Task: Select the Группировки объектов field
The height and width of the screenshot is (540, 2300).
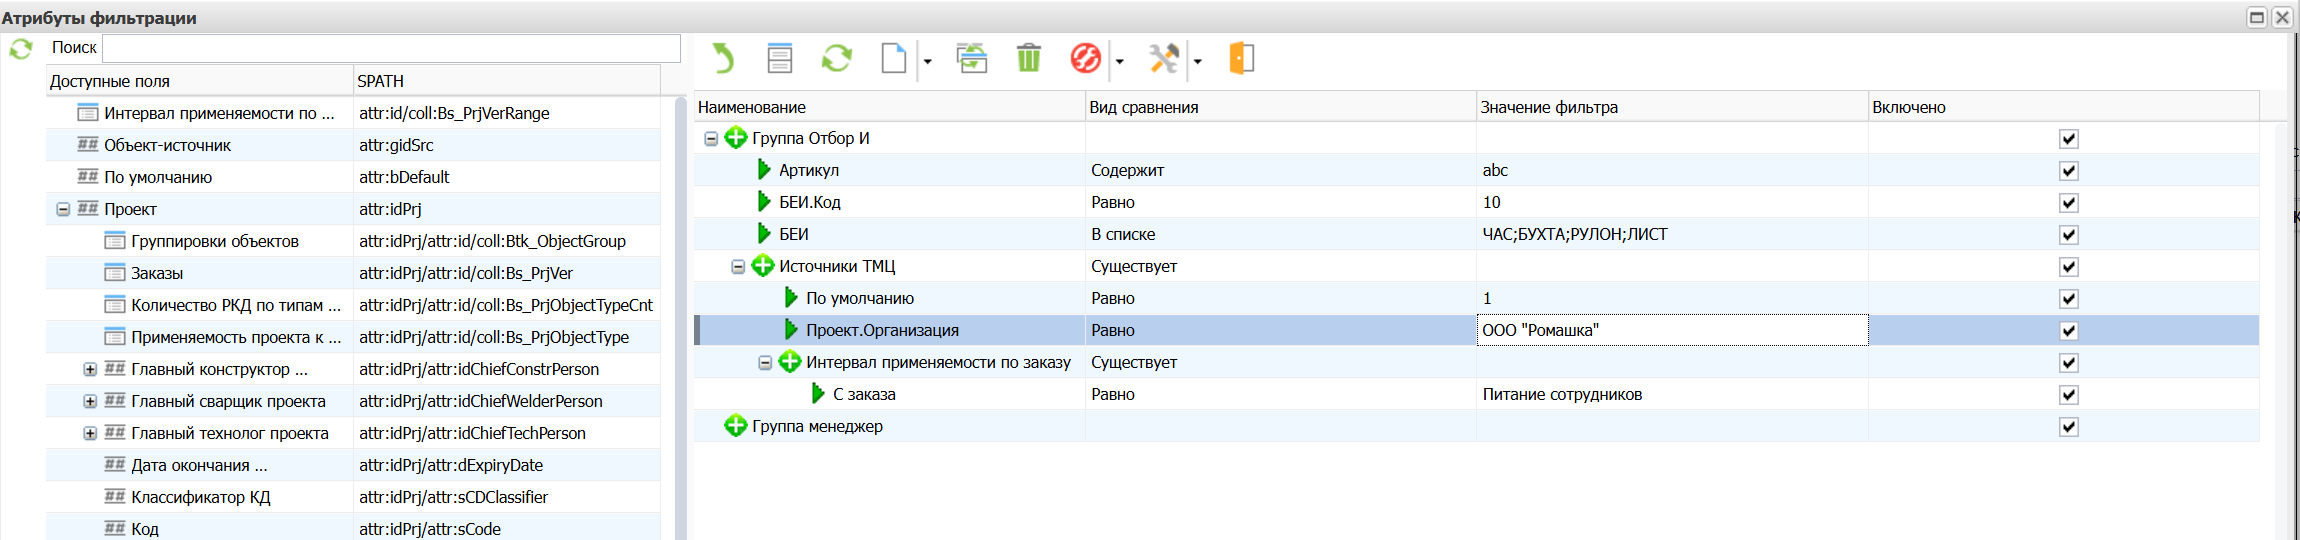Action: (x=214, y=241)
